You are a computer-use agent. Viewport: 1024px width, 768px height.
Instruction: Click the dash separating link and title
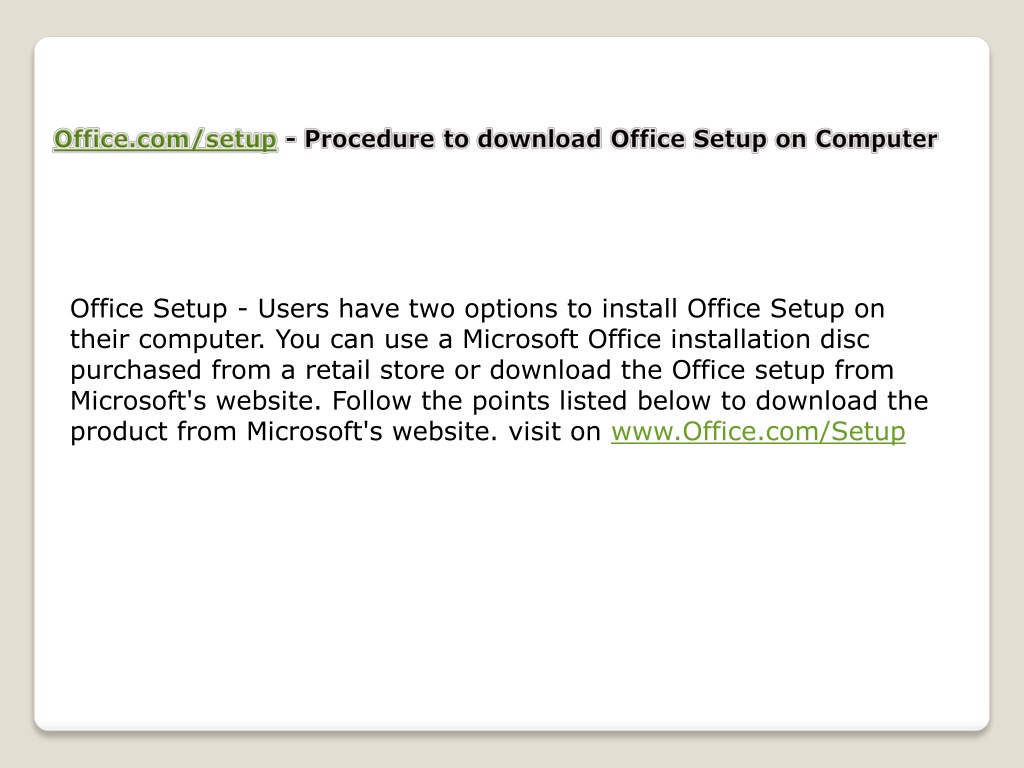291,140
